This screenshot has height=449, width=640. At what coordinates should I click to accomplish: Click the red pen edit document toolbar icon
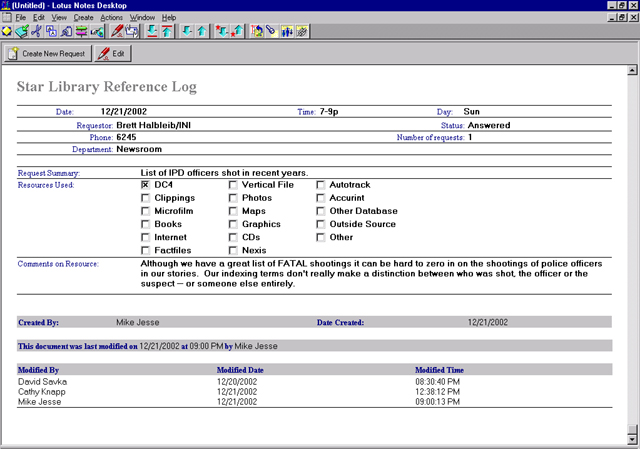coord(117,31)
